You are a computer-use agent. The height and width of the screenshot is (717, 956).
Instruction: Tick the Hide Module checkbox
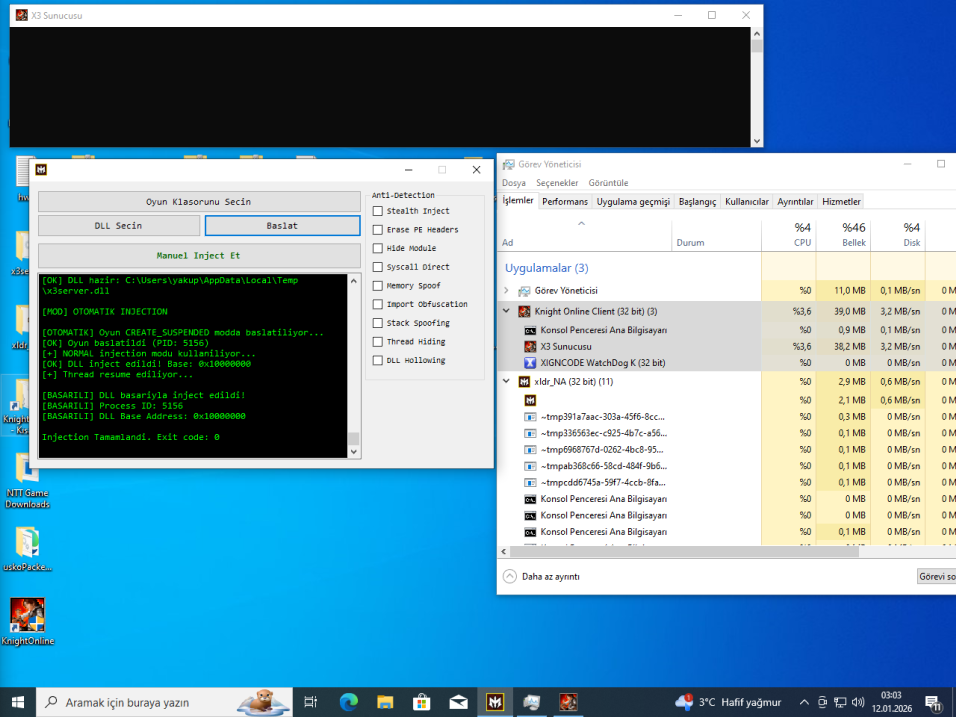coord(378,248)
